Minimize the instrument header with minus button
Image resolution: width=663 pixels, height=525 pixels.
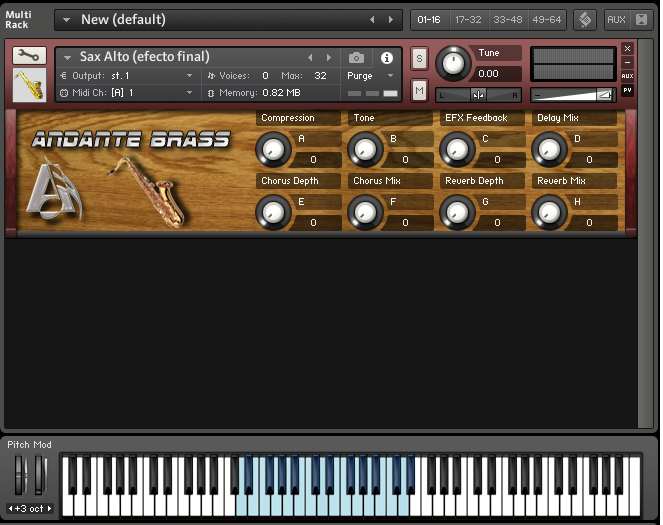[627, 62]
